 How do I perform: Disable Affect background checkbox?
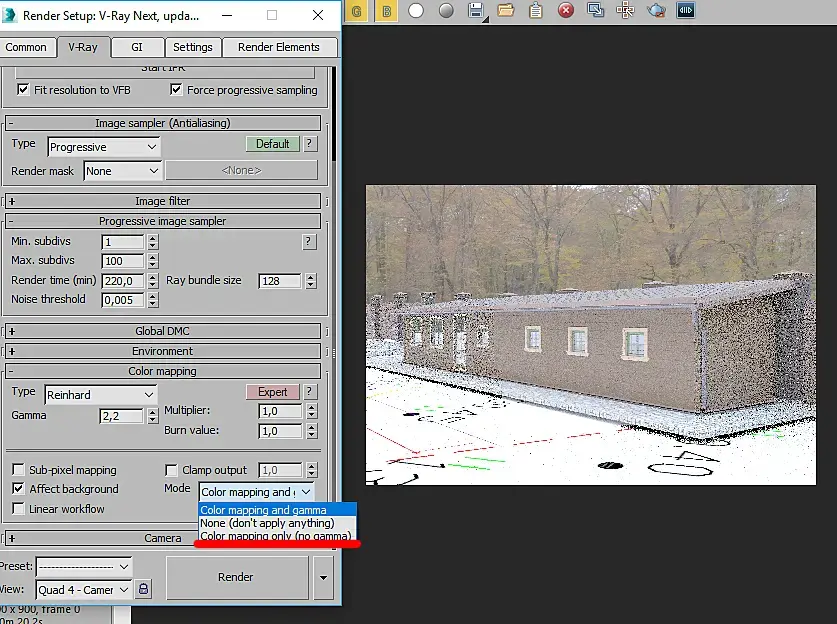click(18, 488)
